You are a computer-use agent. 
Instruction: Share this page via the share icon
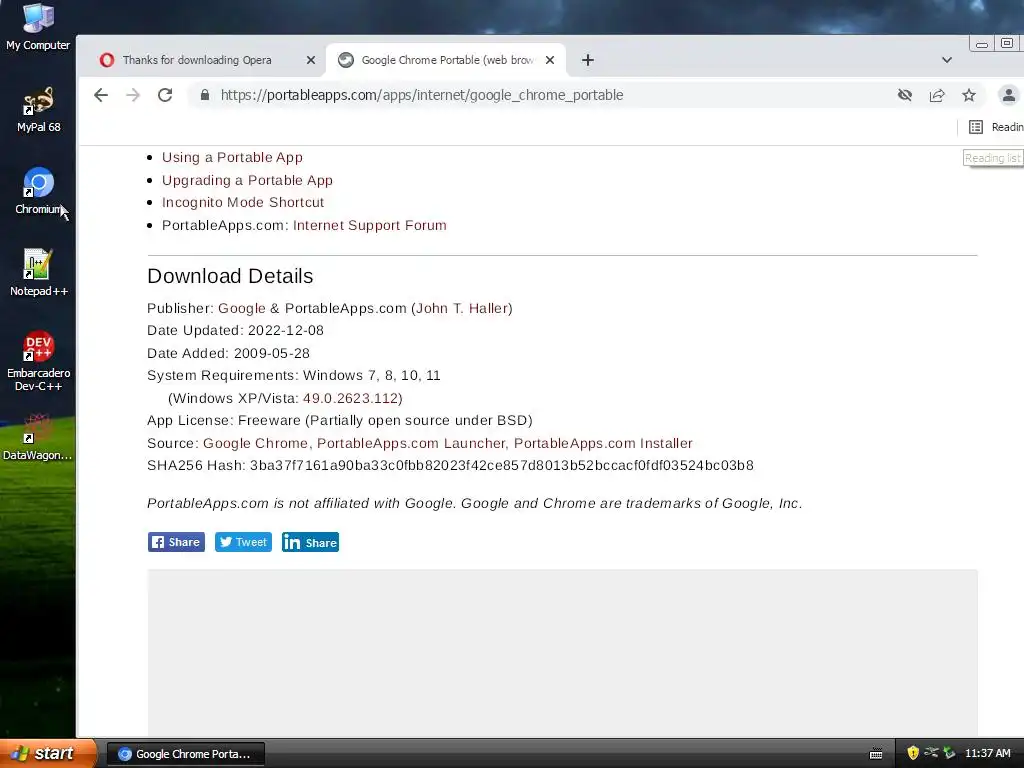pyautogui.click(x=936, y=95)
